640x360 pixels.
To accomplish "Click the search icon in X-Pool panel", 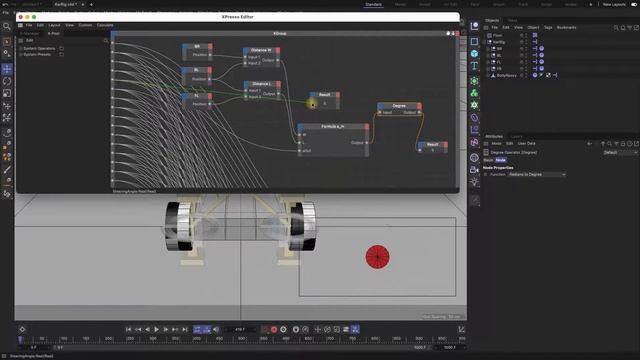I will click(x=106, y=41).
